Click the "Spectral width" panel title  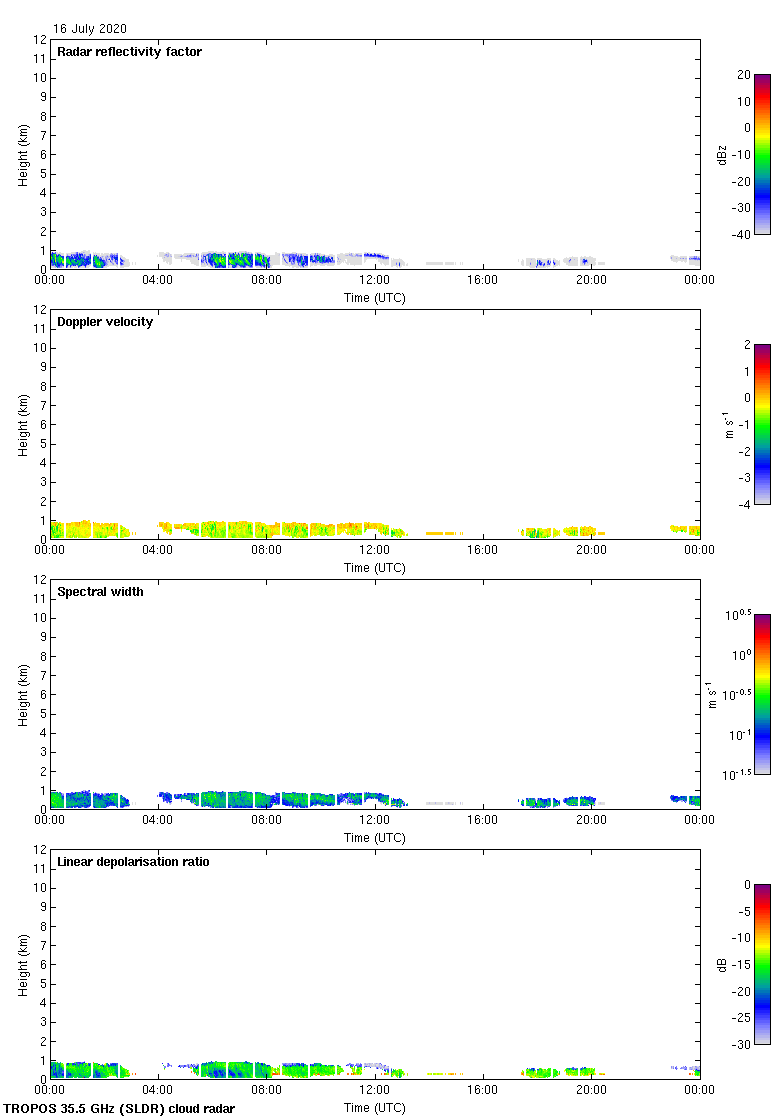coord(100,592)
